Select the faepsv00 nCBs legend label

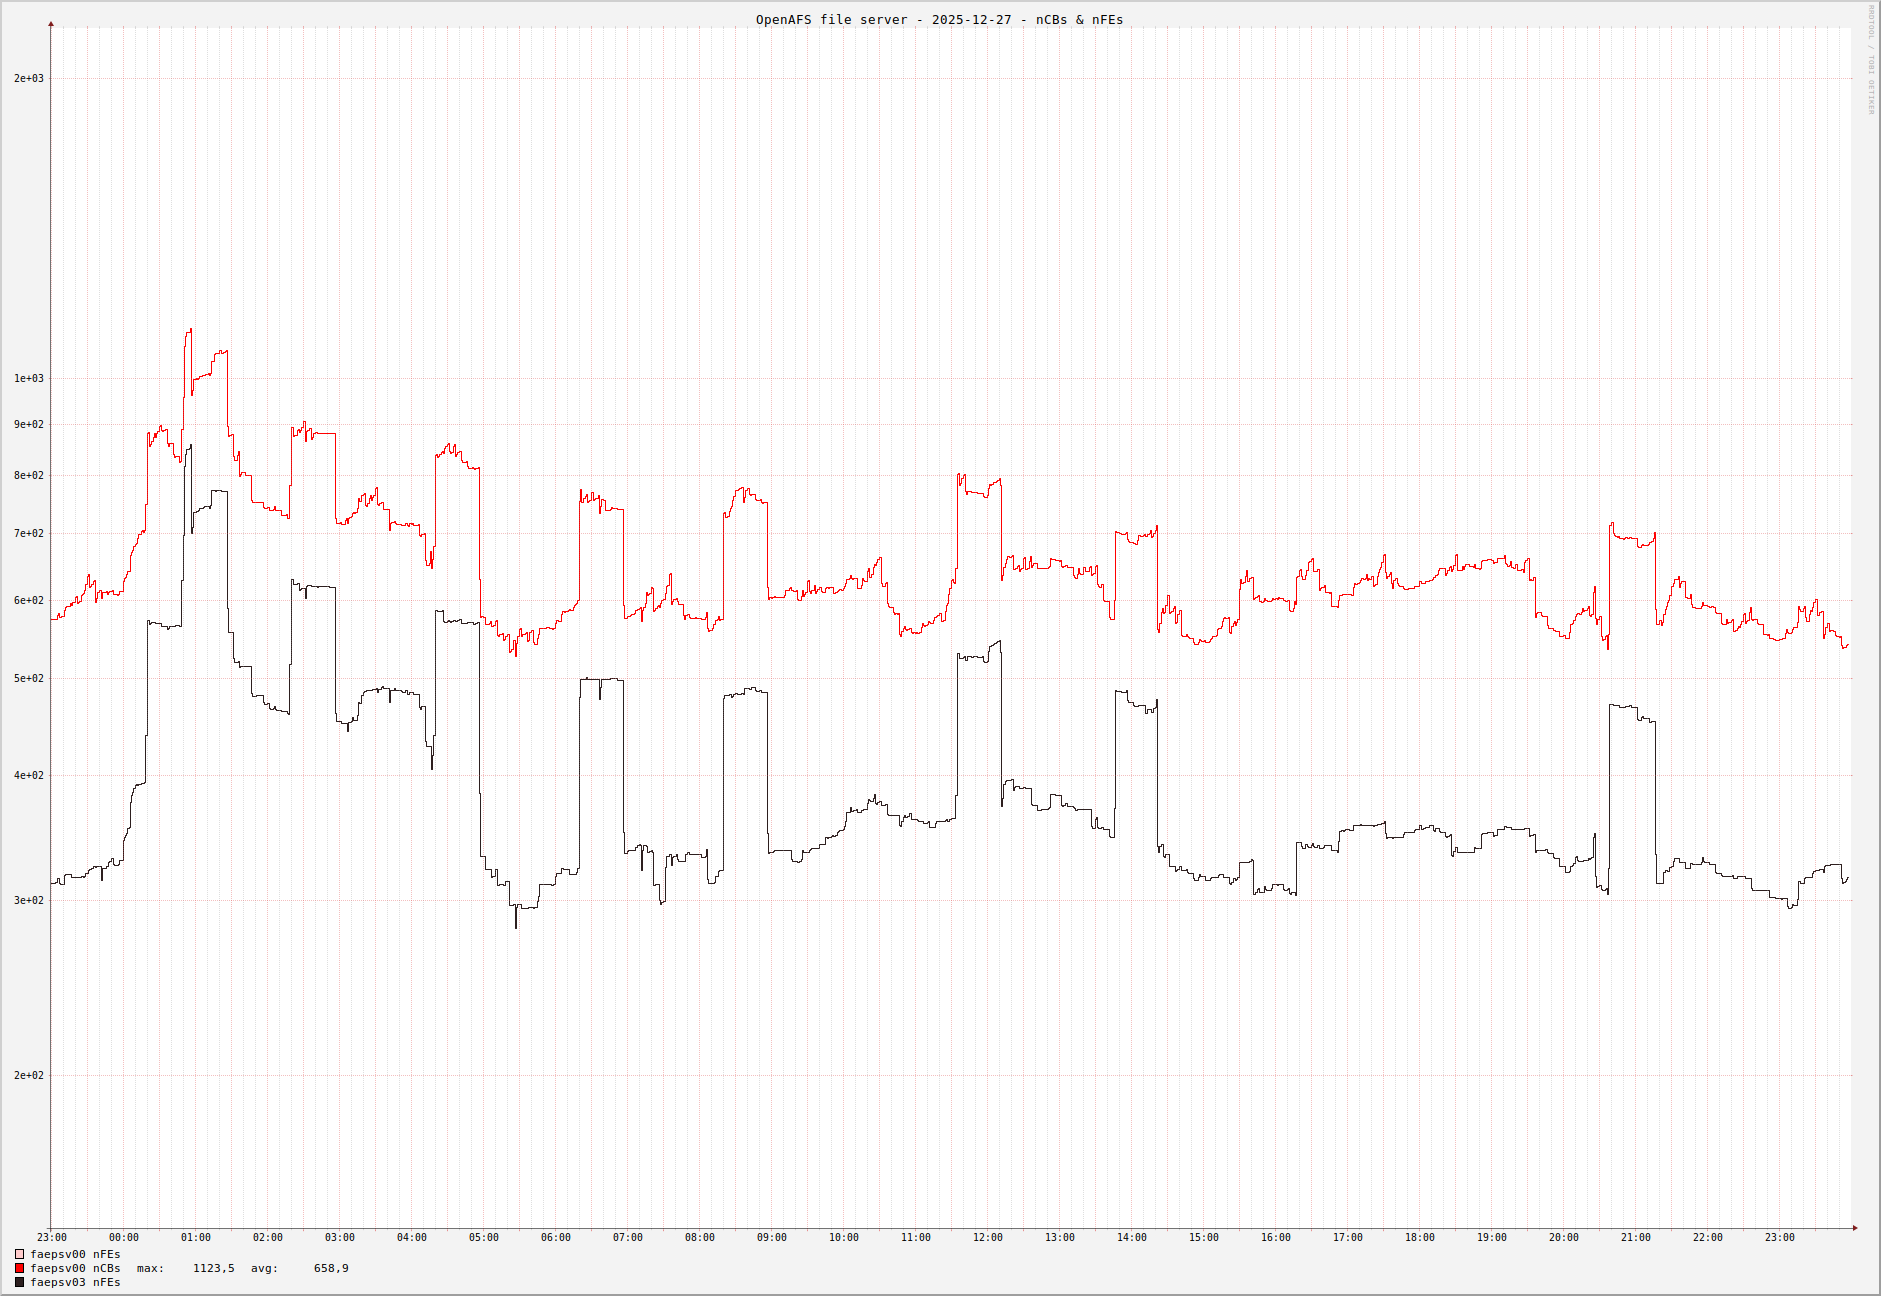pyautogui.click(x=75, y=1268)
